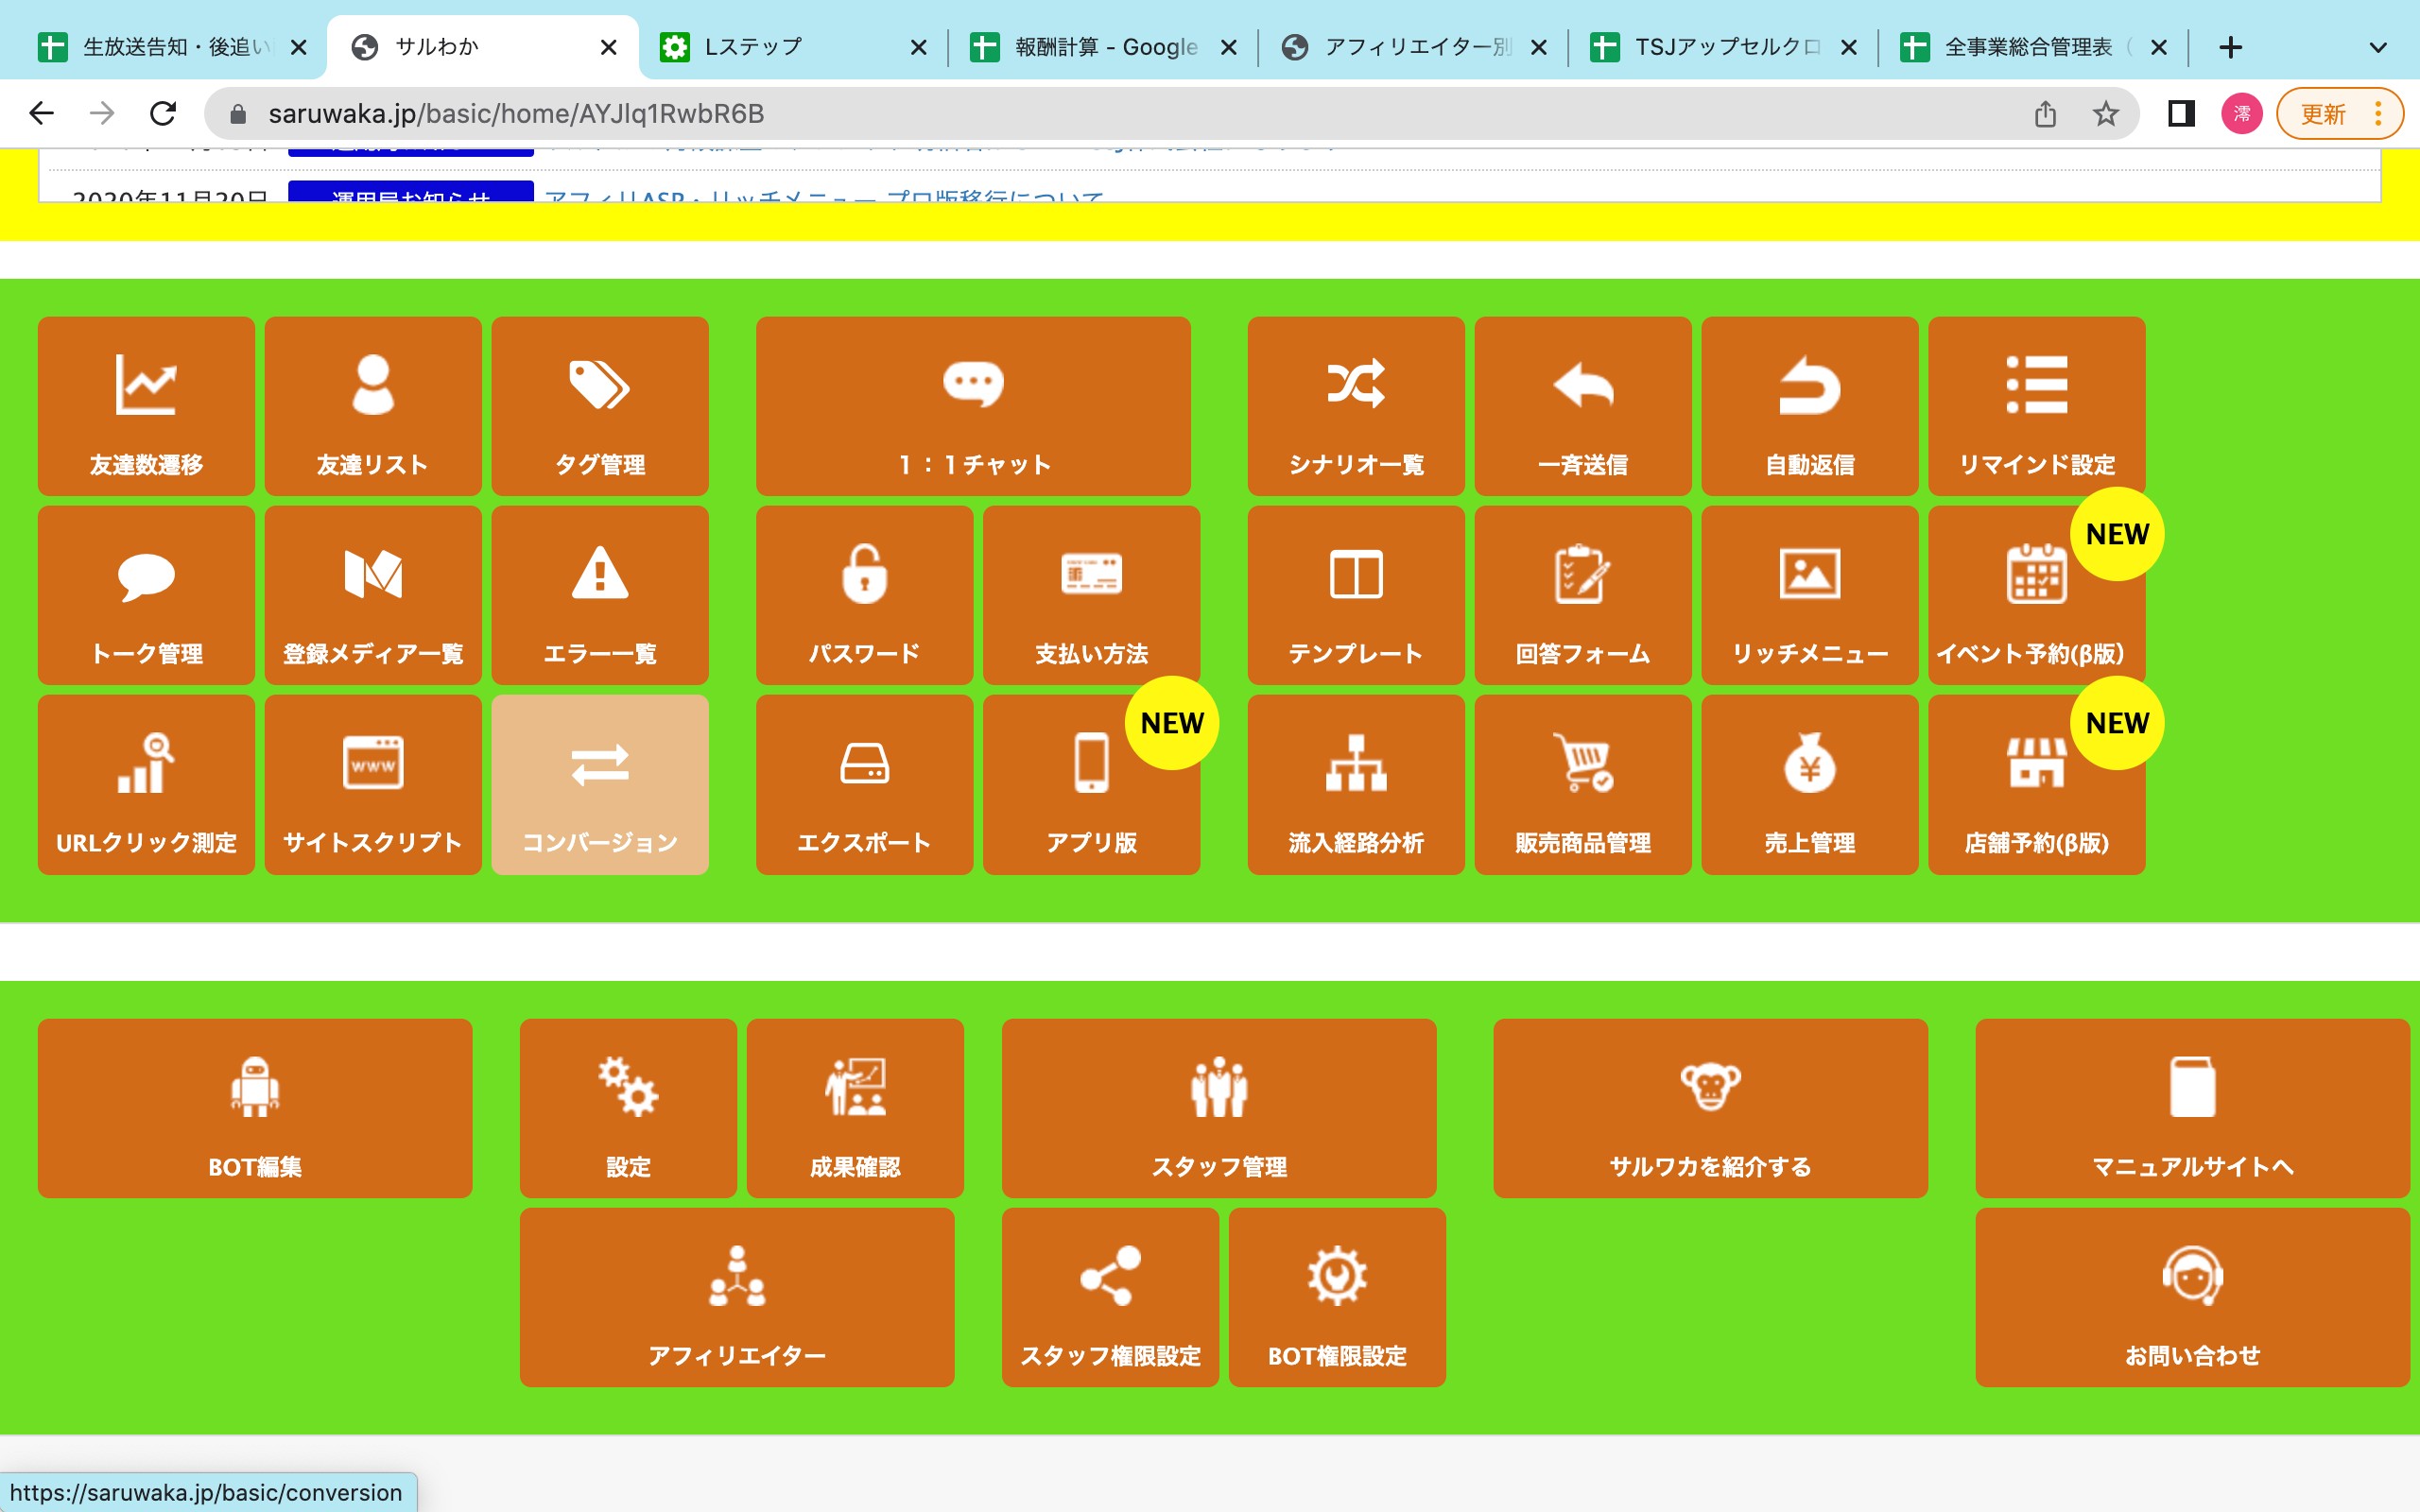Open the アフィリエイター affiliate tile

point(737,1297)
